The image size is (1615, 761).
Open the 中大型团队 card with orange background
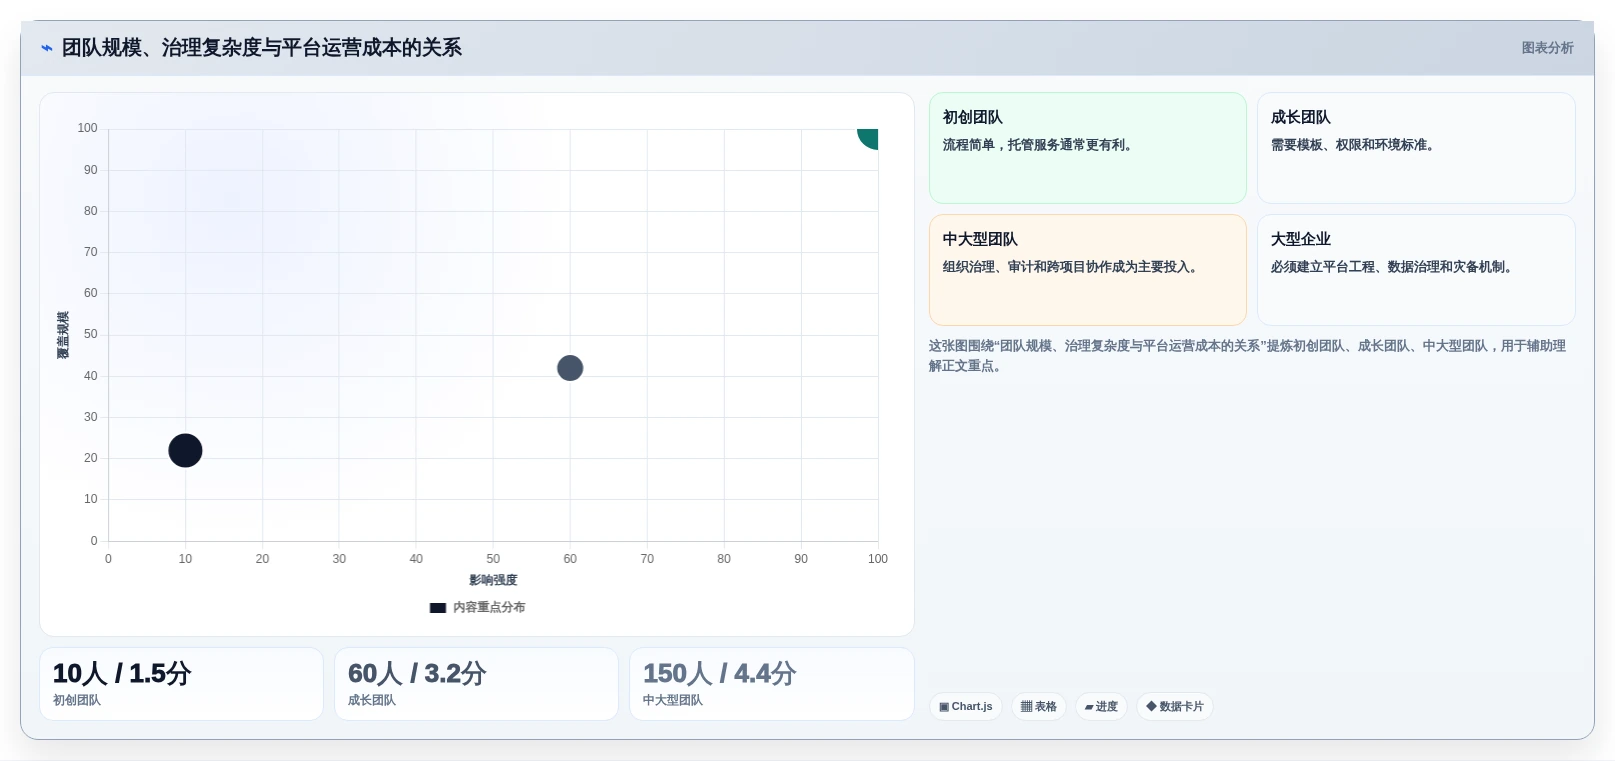(x=1088, y=270)
